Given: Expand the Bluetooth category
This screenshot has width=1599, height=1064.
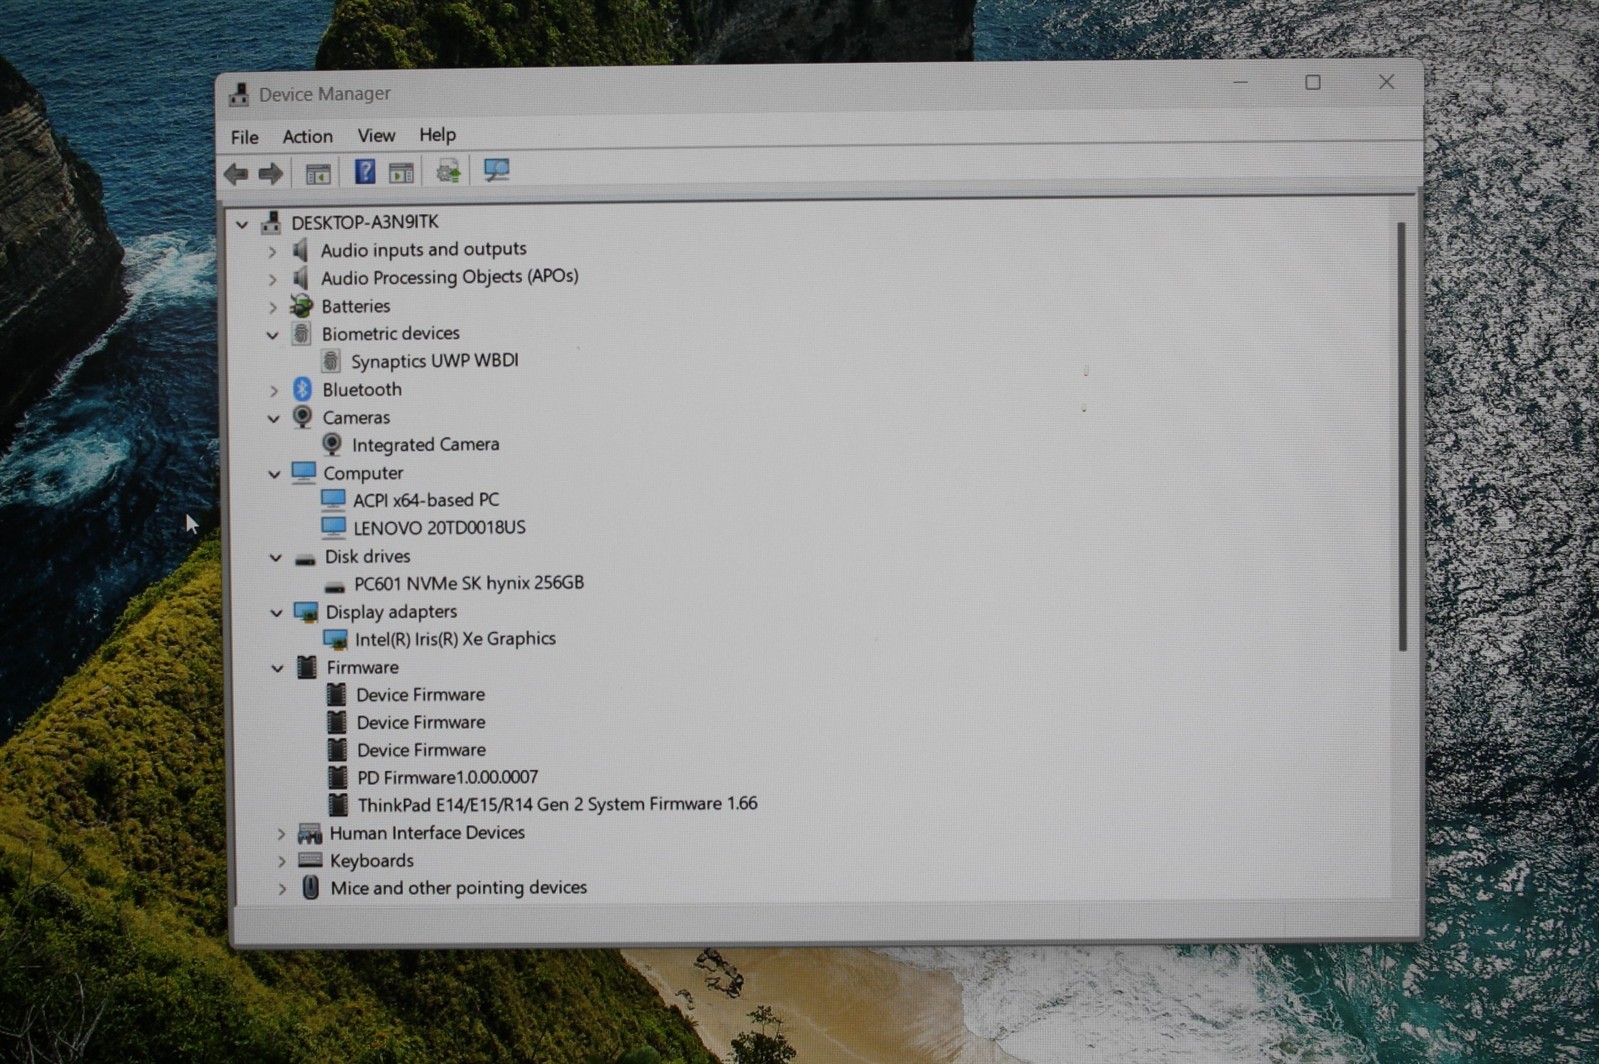Looking at the screenshot, I should click(274, 391).
